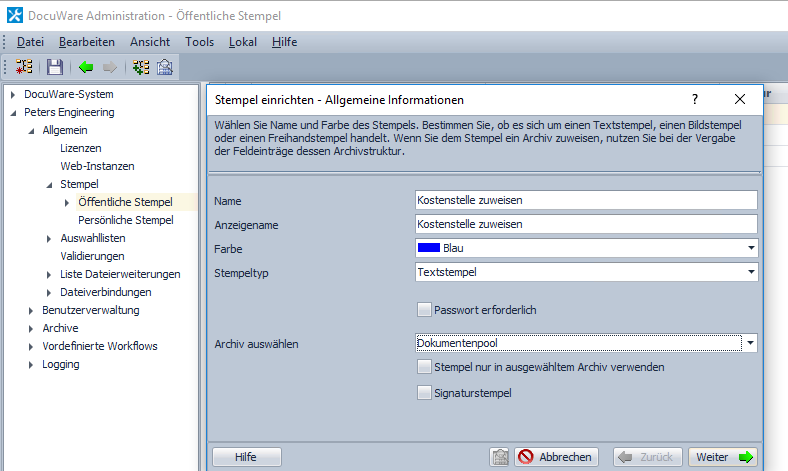Click the save floppy disk icon
The image size is (788, 471).
54,67
